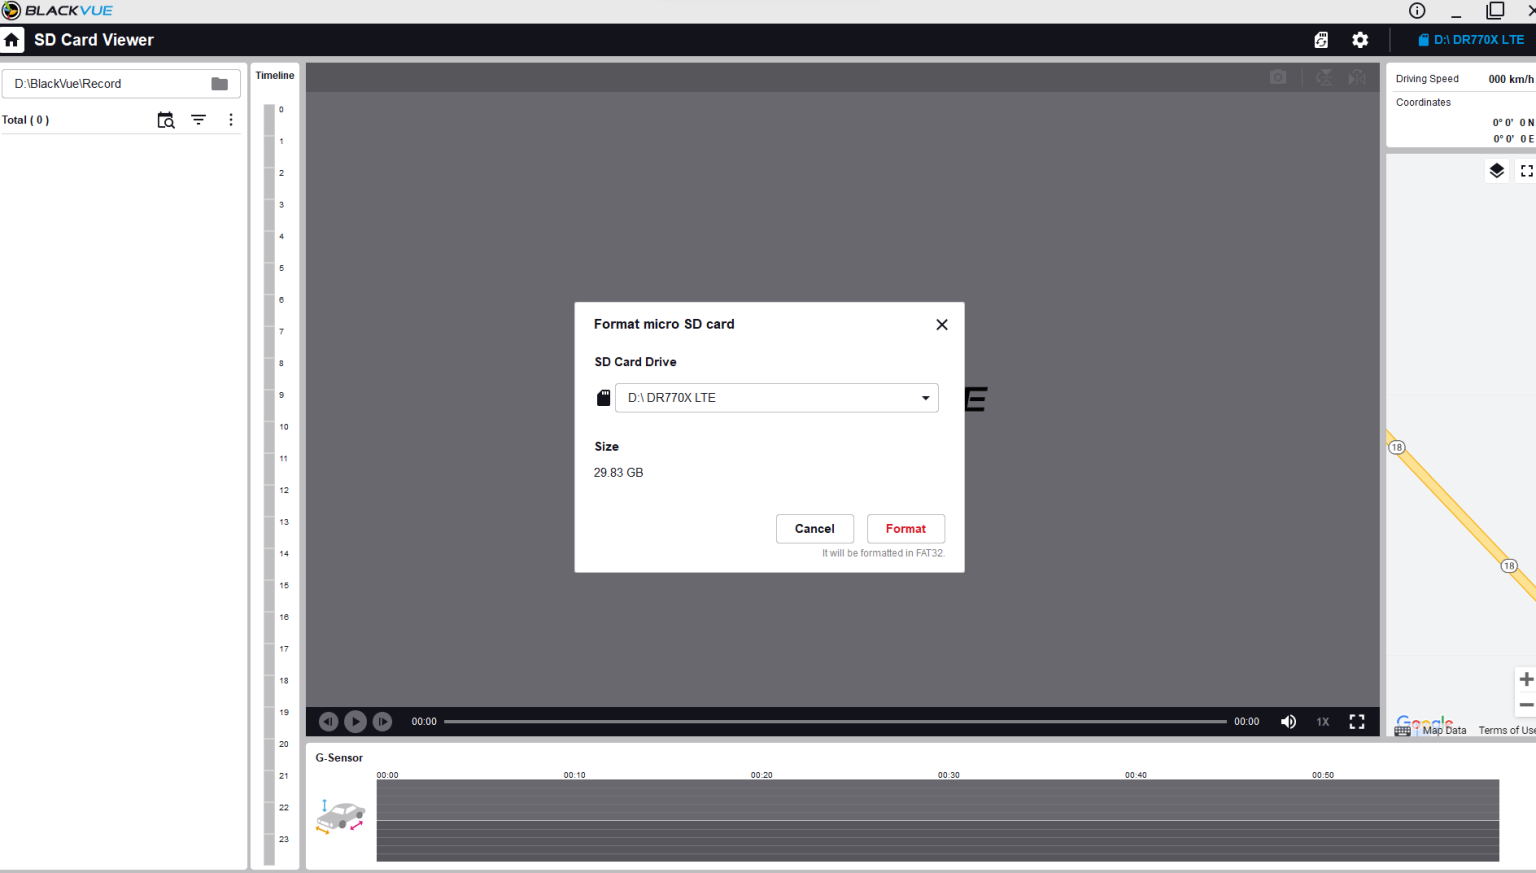This screenshot has height=873, width=1536.
Task: Change the 1X playback speed
Action: [1323, 722]
